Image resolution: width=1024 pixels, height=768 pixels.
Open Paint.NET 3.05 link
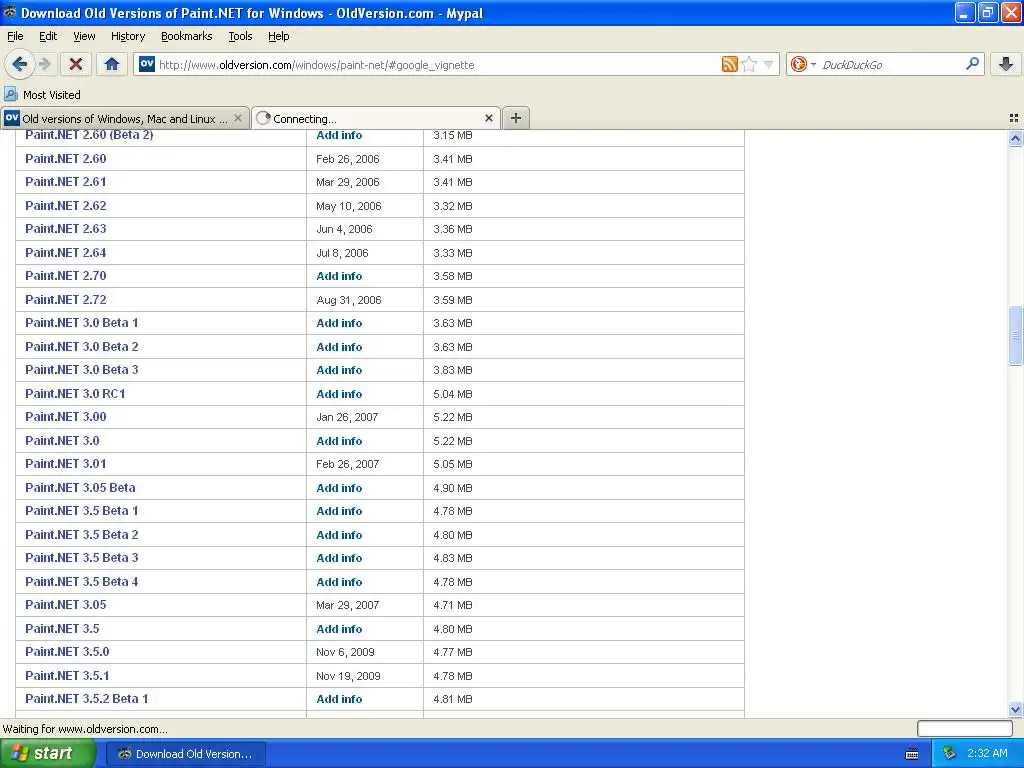tap(66, 605)
